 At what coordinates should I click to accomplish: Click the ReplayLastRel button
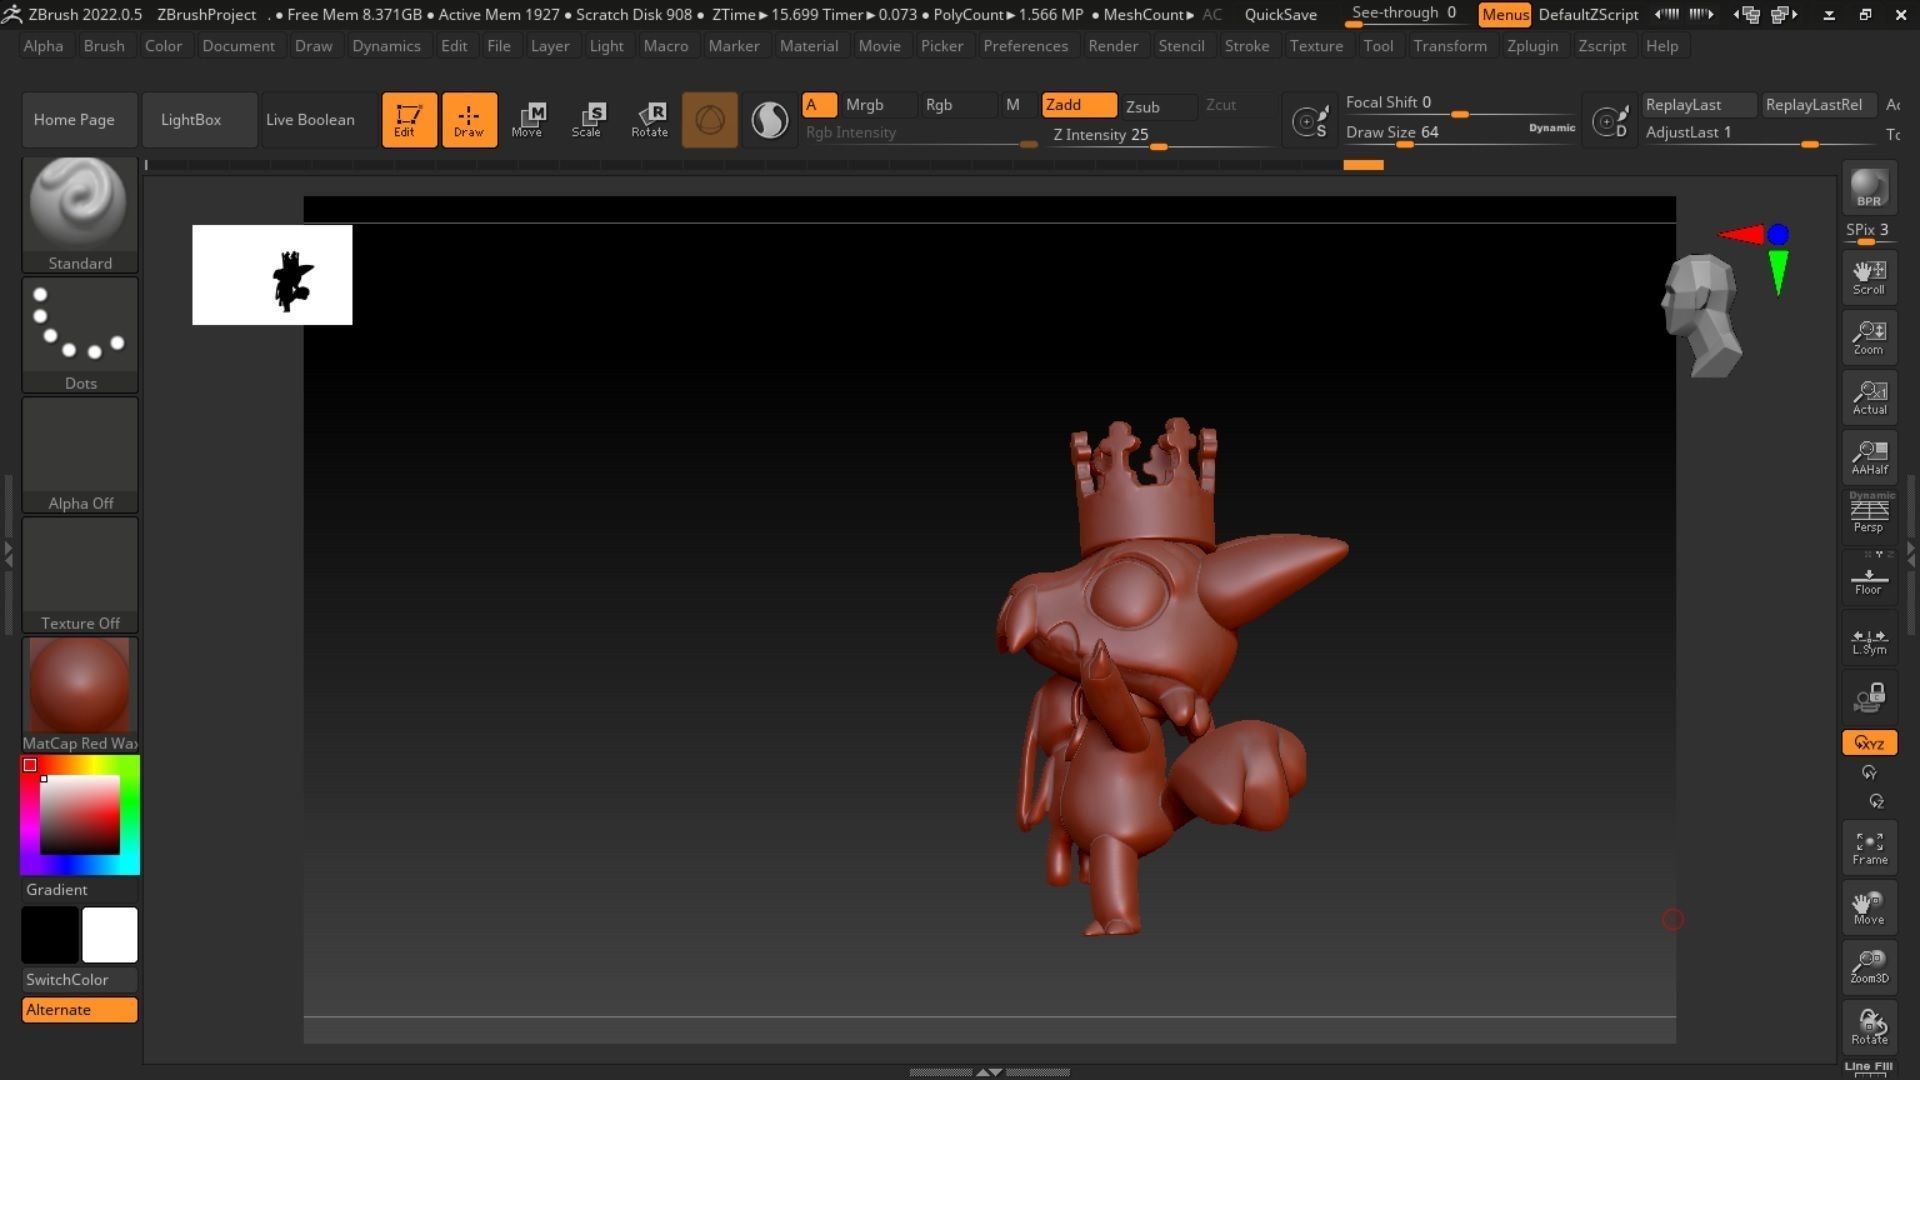1818,105
